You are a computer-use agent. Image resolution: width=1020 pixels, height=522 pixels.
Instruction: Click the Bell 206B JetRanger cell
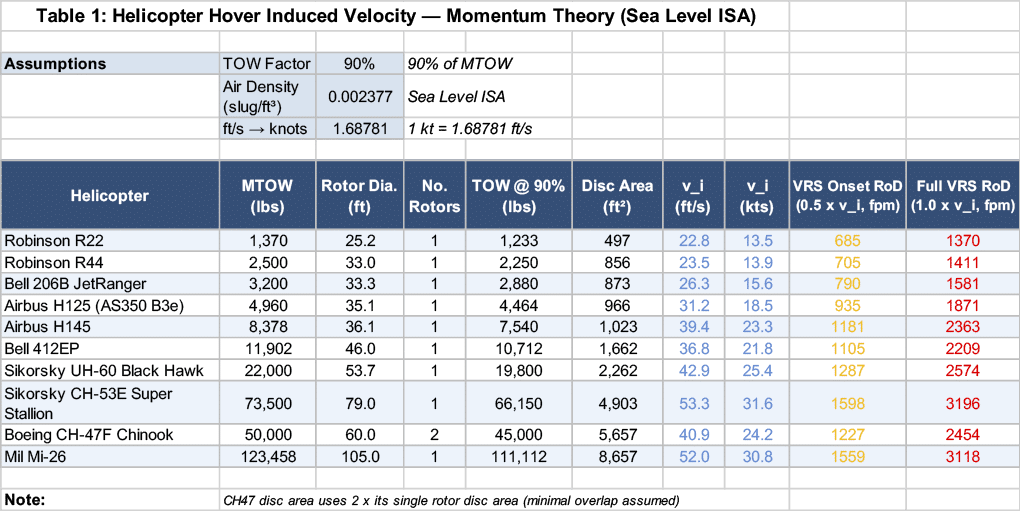[x=111, y=283]
